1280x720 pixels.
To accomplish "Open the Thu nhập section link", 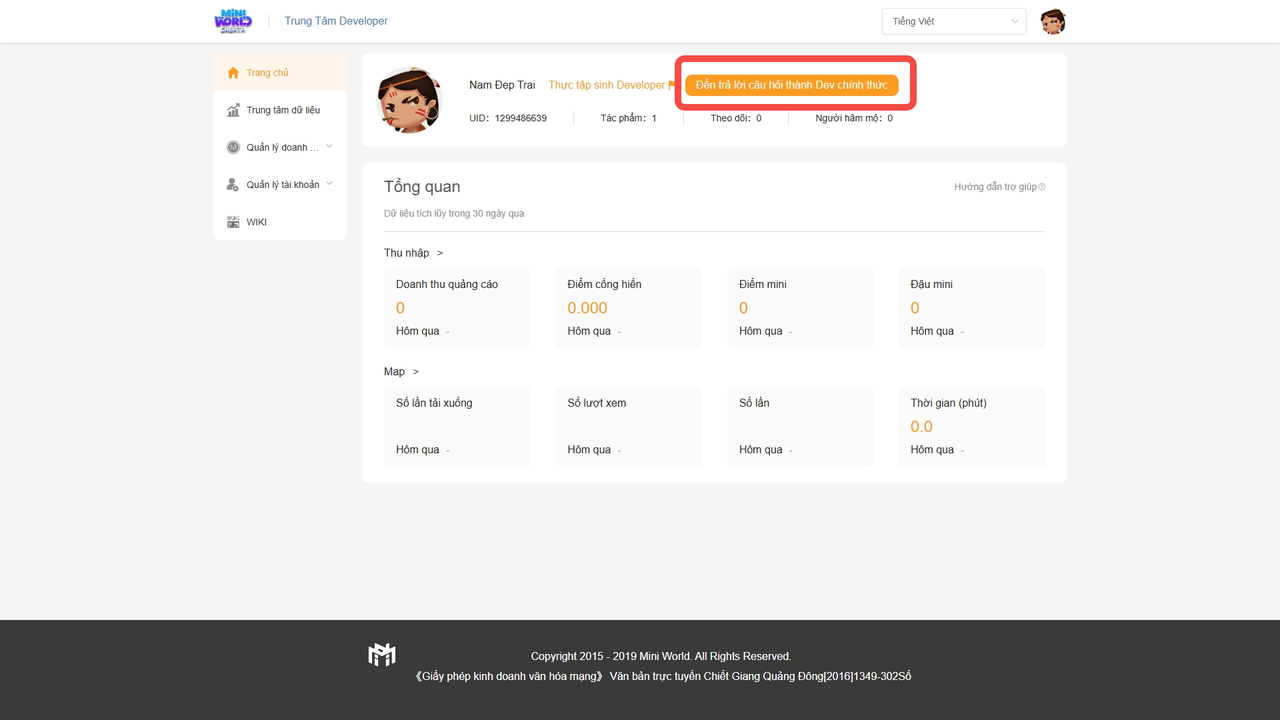I will (x=412, y=253).
